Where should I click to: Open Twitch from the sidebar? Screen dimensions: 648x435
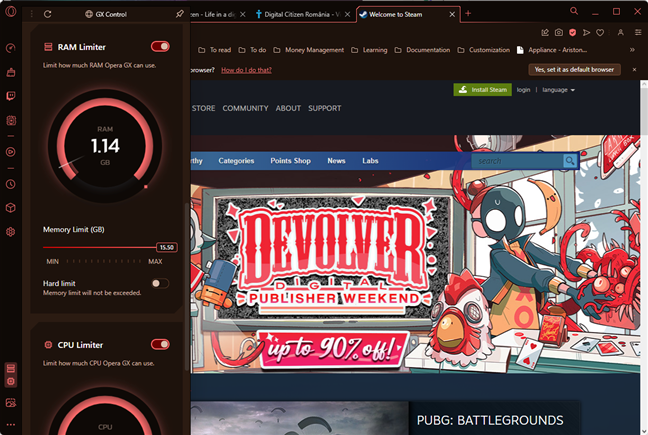click(11, 96)
